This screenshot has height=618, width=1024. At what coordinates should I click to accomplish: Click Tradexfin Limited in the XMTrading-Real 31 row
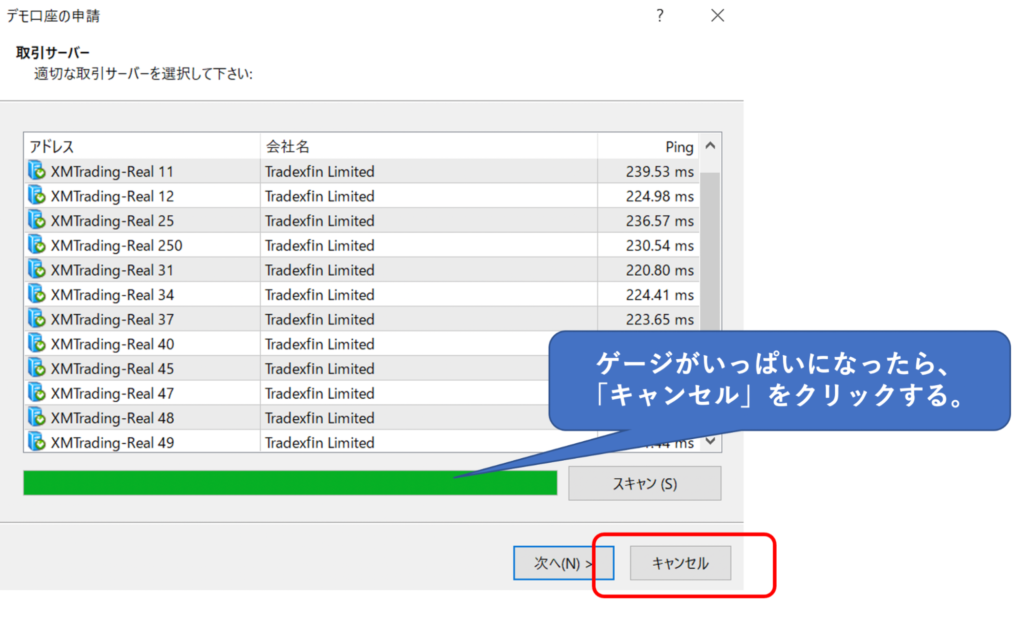[x=319, y=270]
